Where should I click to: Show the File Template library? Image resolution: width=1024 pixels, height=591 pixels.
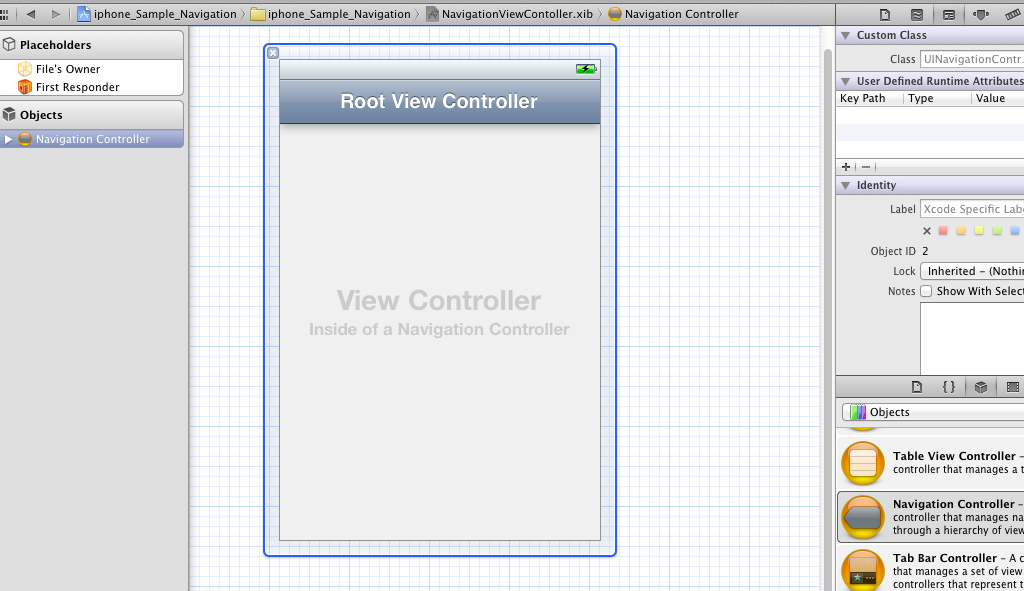pos(917,387)
